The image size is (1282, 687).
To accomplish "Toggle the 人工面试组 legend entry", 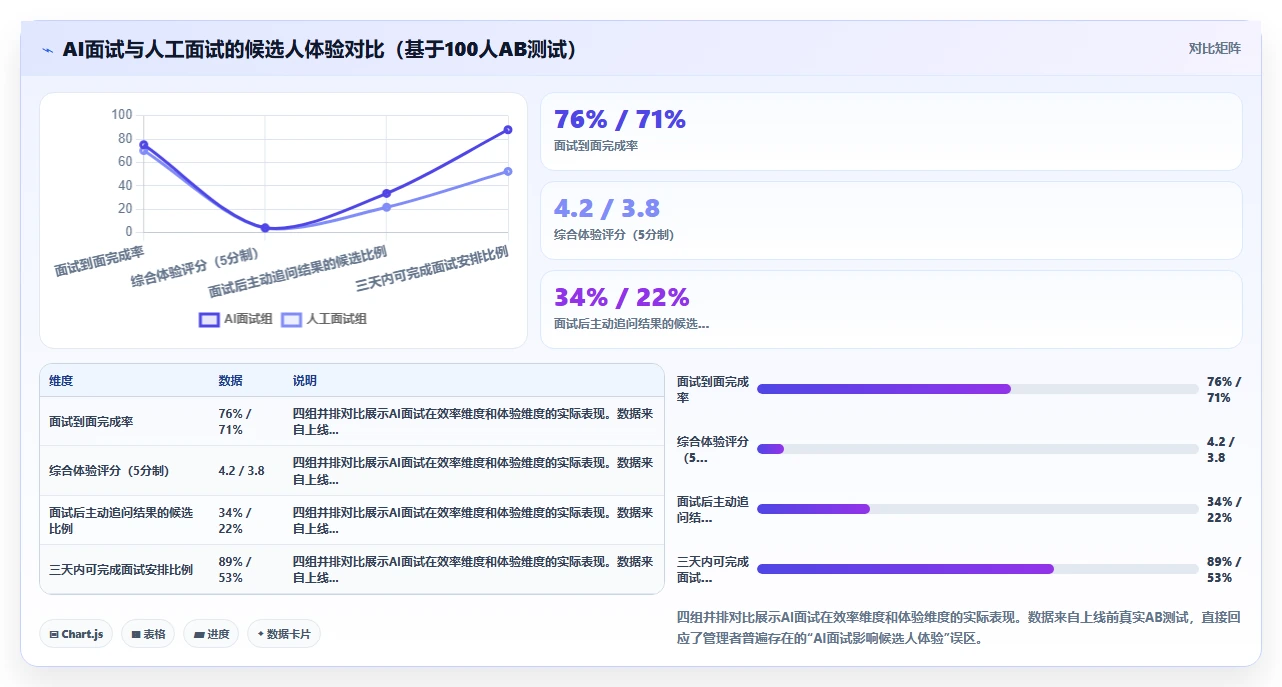I will pyautogui.click(x=324, y=319).
